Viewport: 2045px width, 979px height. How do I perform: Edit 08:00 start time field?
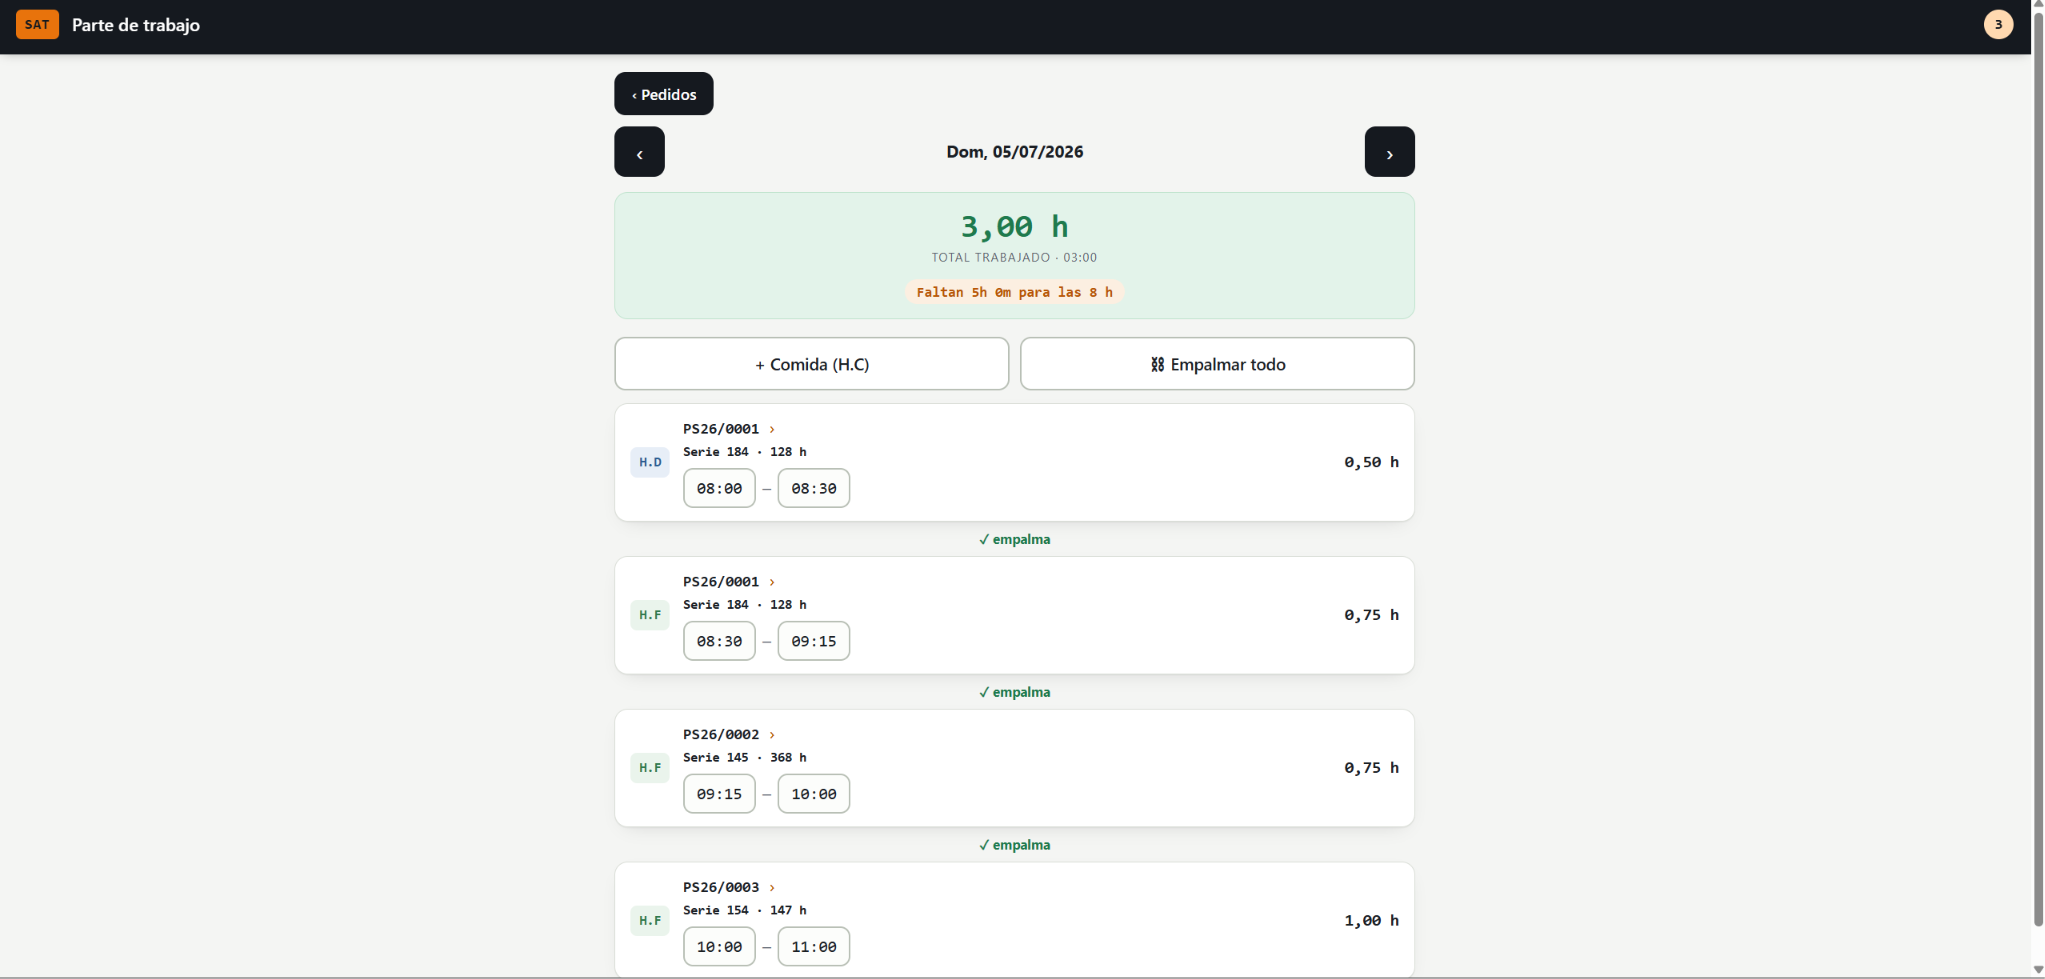[719, 488]
